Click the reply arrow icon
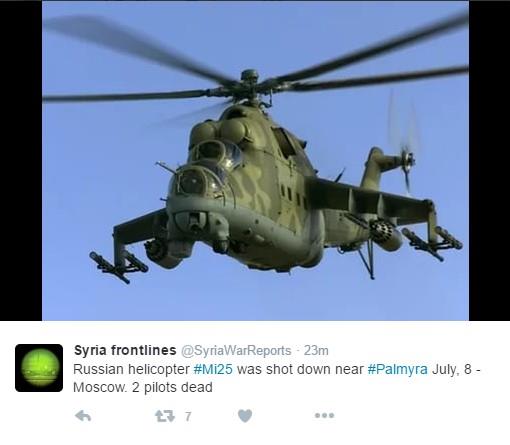 (x=83, y=416)
